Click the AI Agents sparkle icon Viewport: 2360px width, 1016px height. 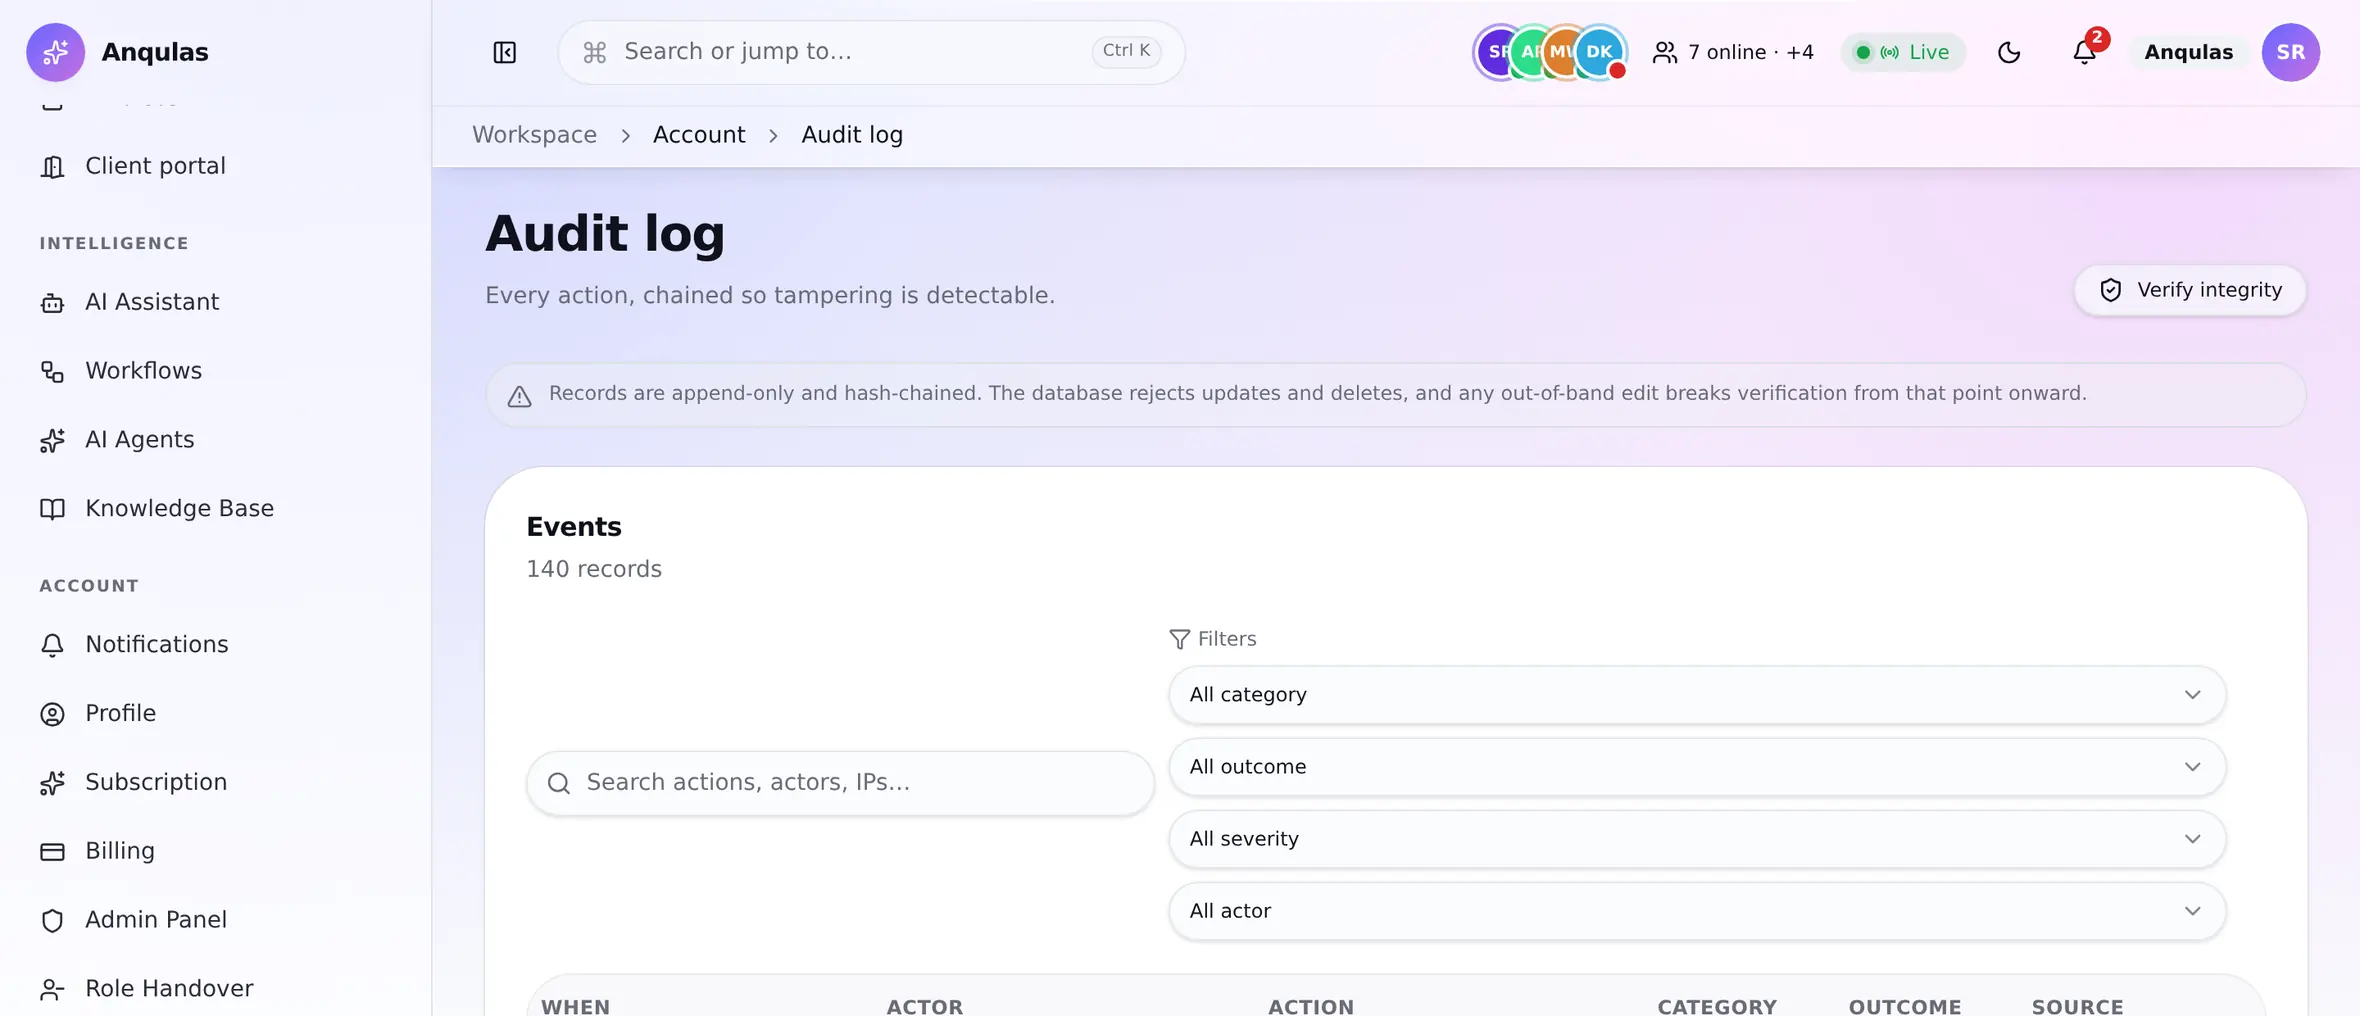point(52,441)
